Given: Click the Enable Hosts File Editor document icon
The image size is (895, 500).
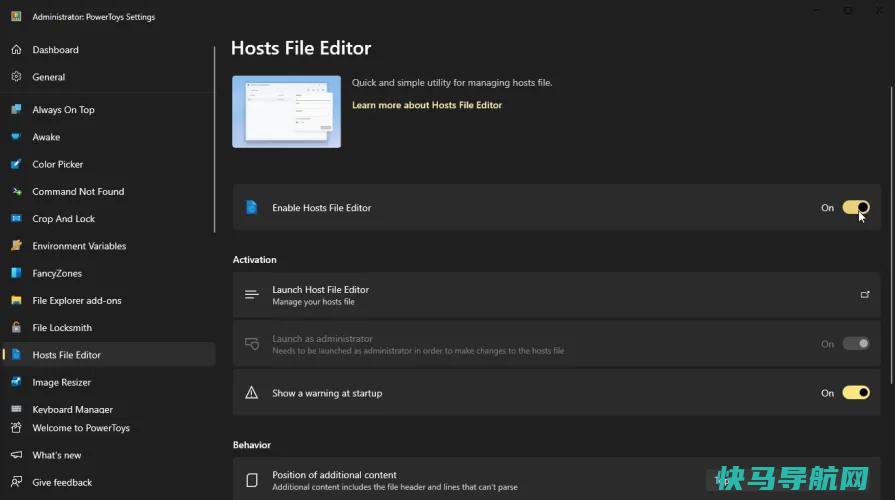Looking at the screenshot, I should tap(251, 207).
